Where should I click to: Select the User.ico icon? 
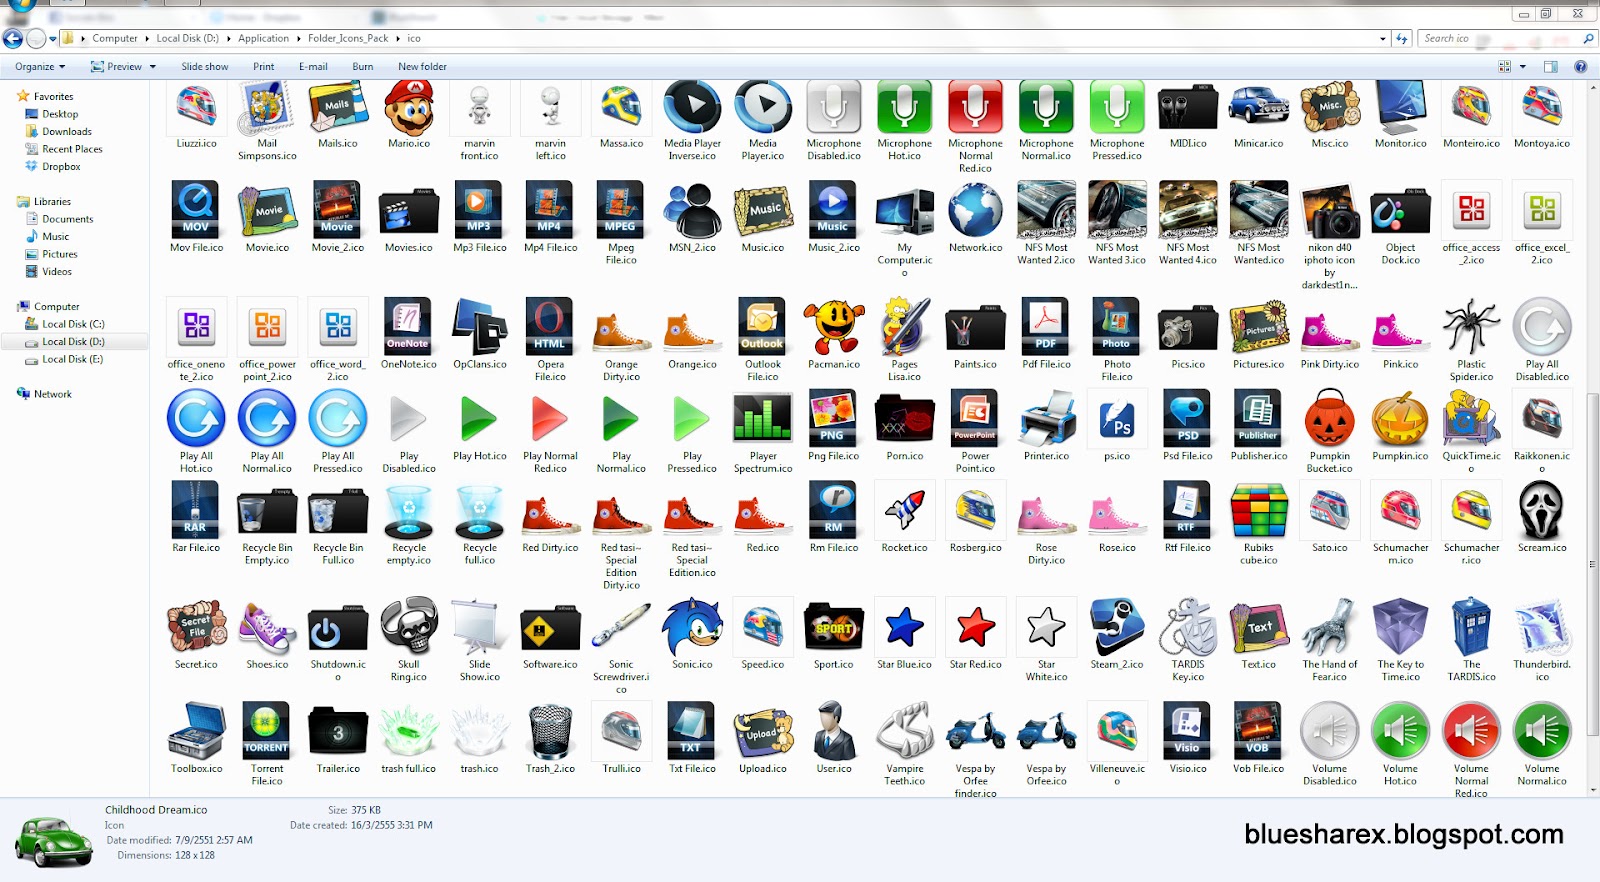[x=834, y=731]
